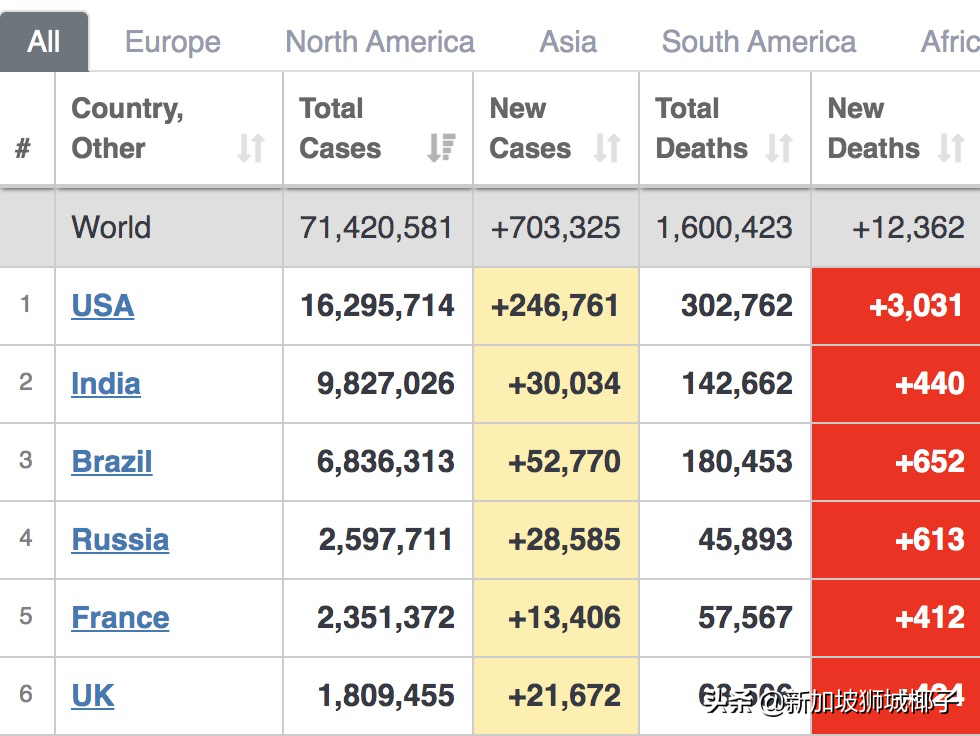Select the World total cases cell
The height and width of the screenshot is (736, 980).
coord(377,228)
